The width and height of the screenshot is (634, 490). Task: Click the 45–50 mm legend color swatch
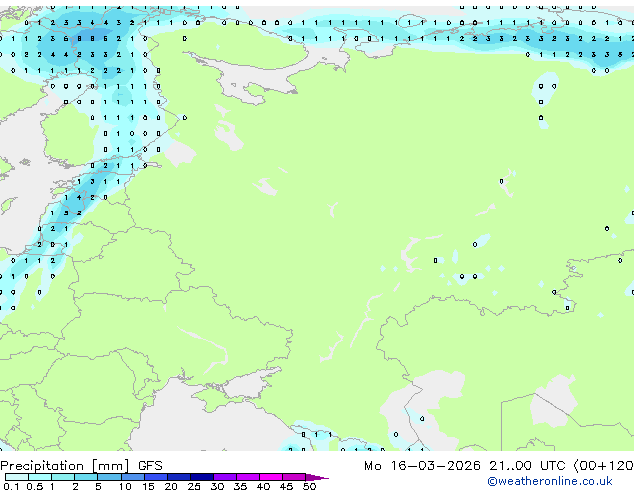pos(294,477)
